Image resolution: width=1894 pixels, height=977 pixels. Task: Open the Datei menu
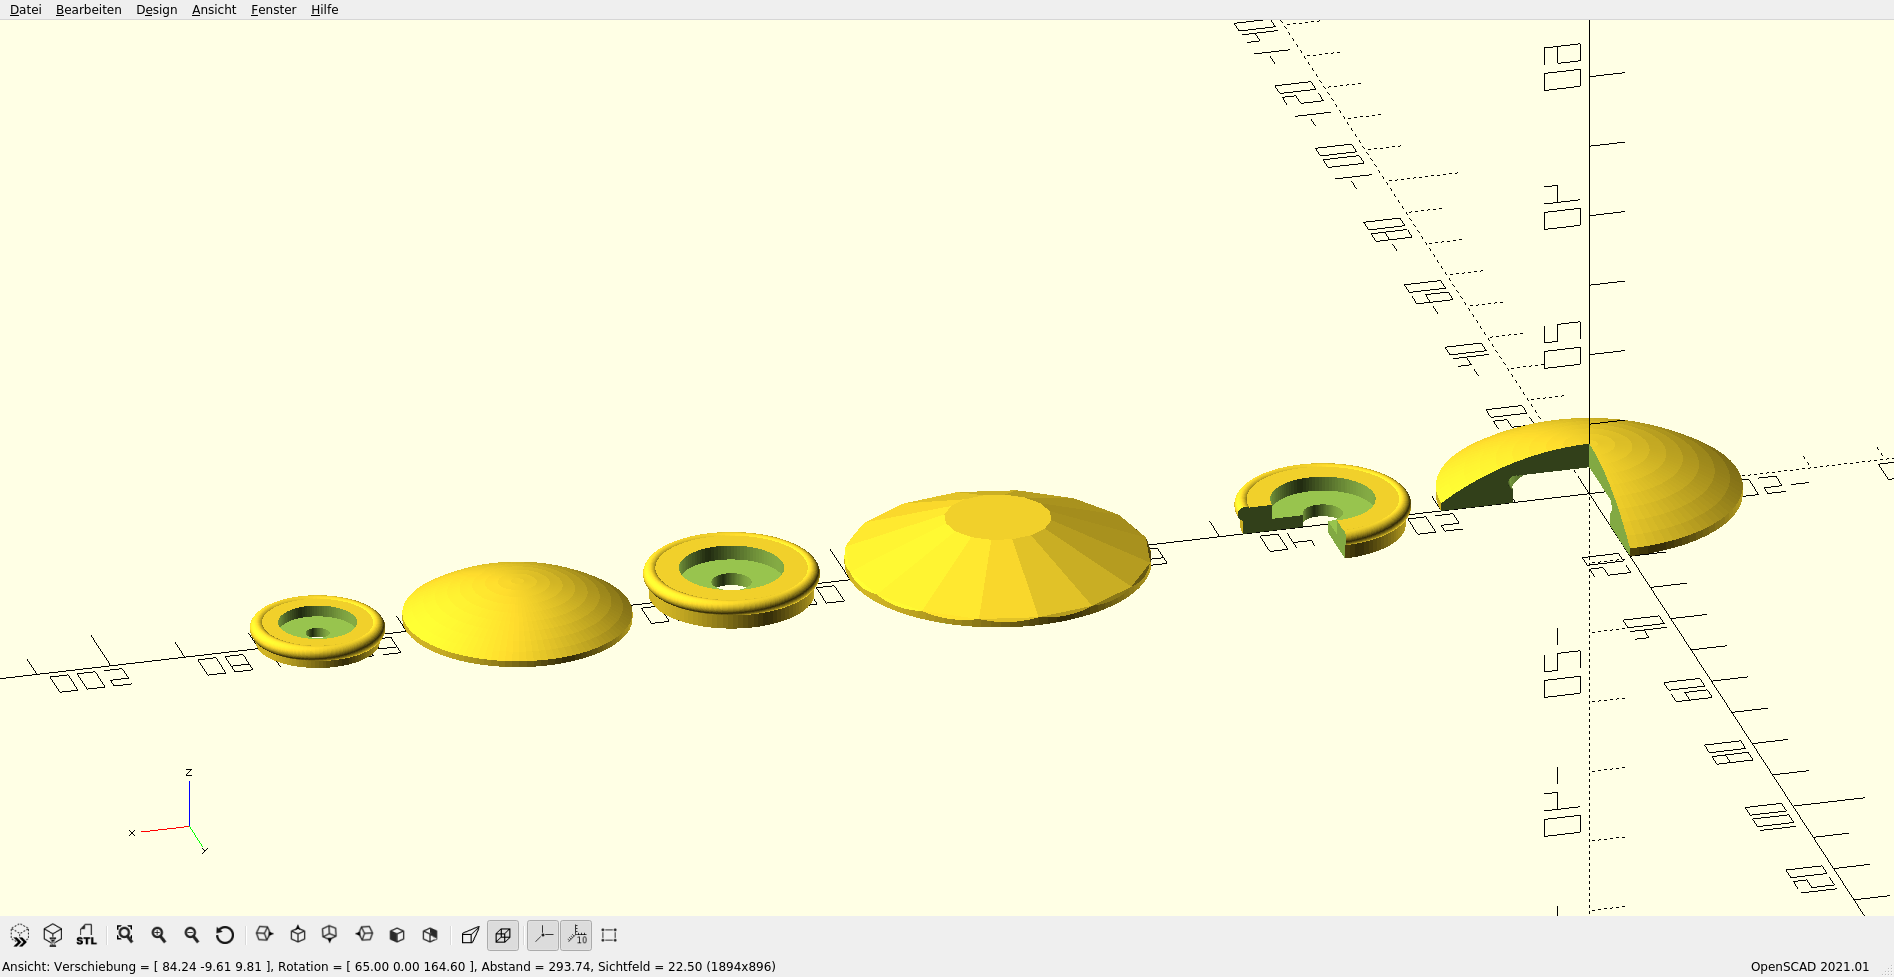pos(25,10)
